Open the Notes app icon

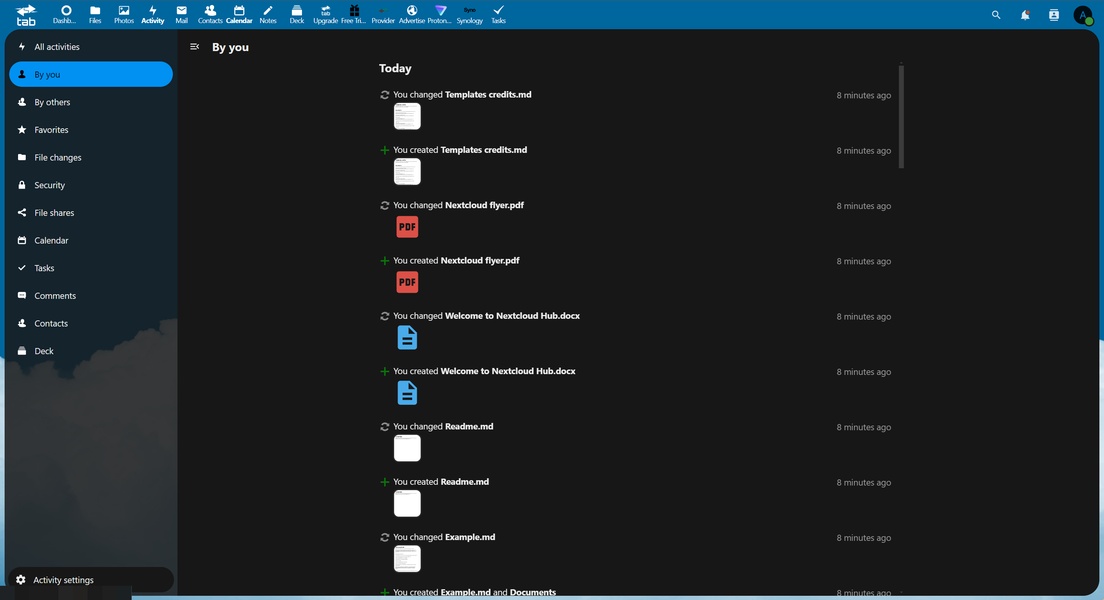tap(268, 14)
